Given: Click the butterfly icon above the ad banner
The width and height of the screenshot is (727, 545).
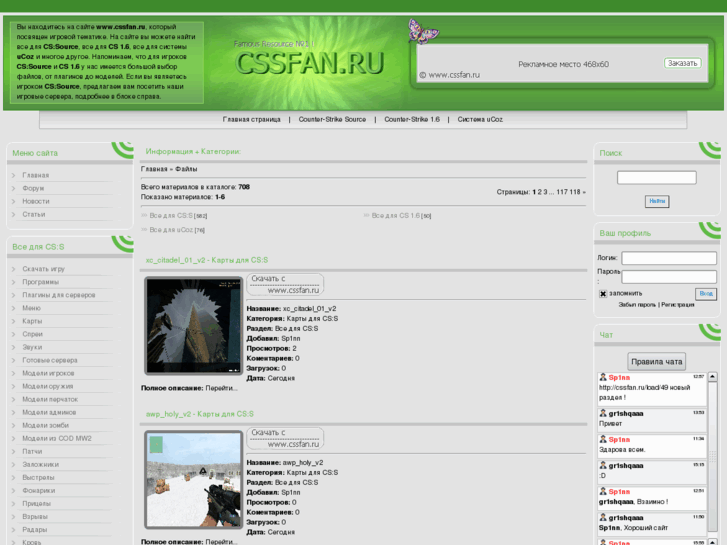Looking at the screenshot, I should tap(423, 31).
